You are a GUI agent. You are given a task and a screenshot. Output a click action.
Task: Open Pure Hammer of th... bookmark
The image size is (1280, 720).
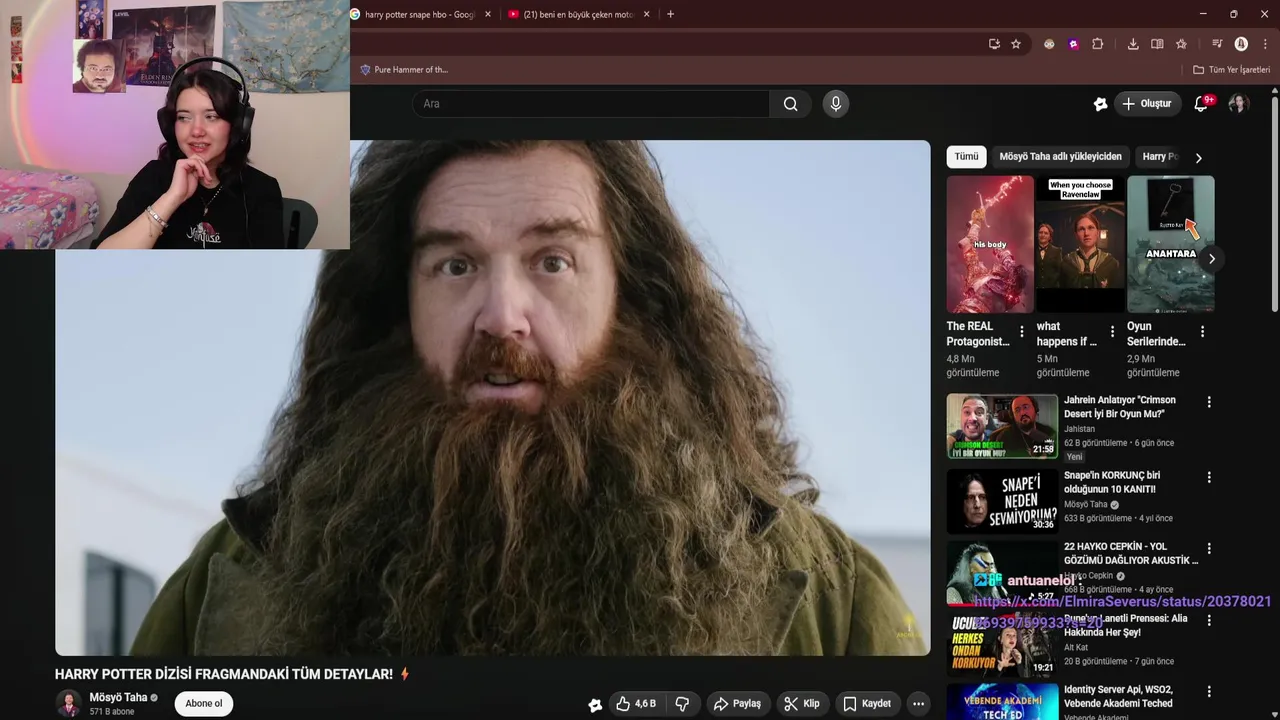[x=404, y=70]
